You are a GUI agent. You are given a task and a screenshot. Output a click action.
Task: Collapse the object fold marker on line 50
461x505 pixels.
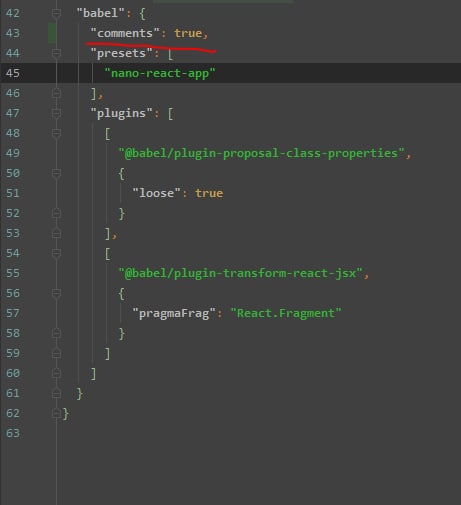(56, 173)
